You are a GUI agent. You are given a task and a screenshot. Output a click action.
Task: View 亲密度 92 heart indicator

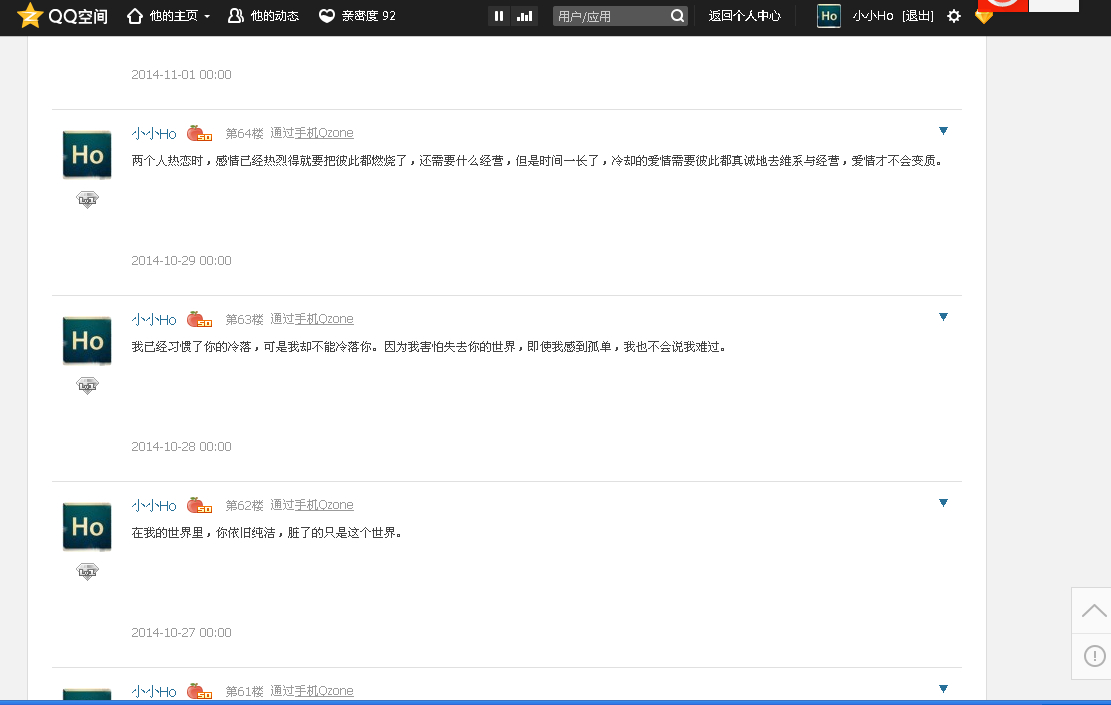(x=357, y=16)
